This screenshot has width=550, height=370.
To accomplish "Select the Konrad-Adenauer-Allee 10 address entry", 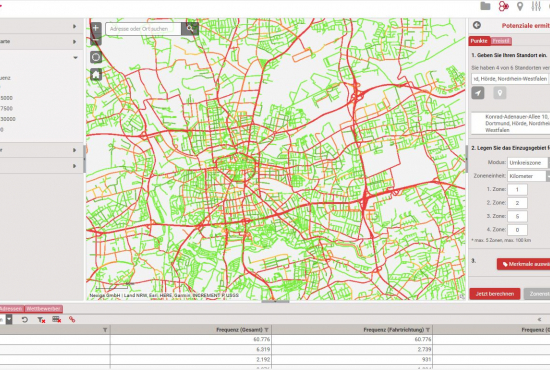I will [x=510, y=123].
